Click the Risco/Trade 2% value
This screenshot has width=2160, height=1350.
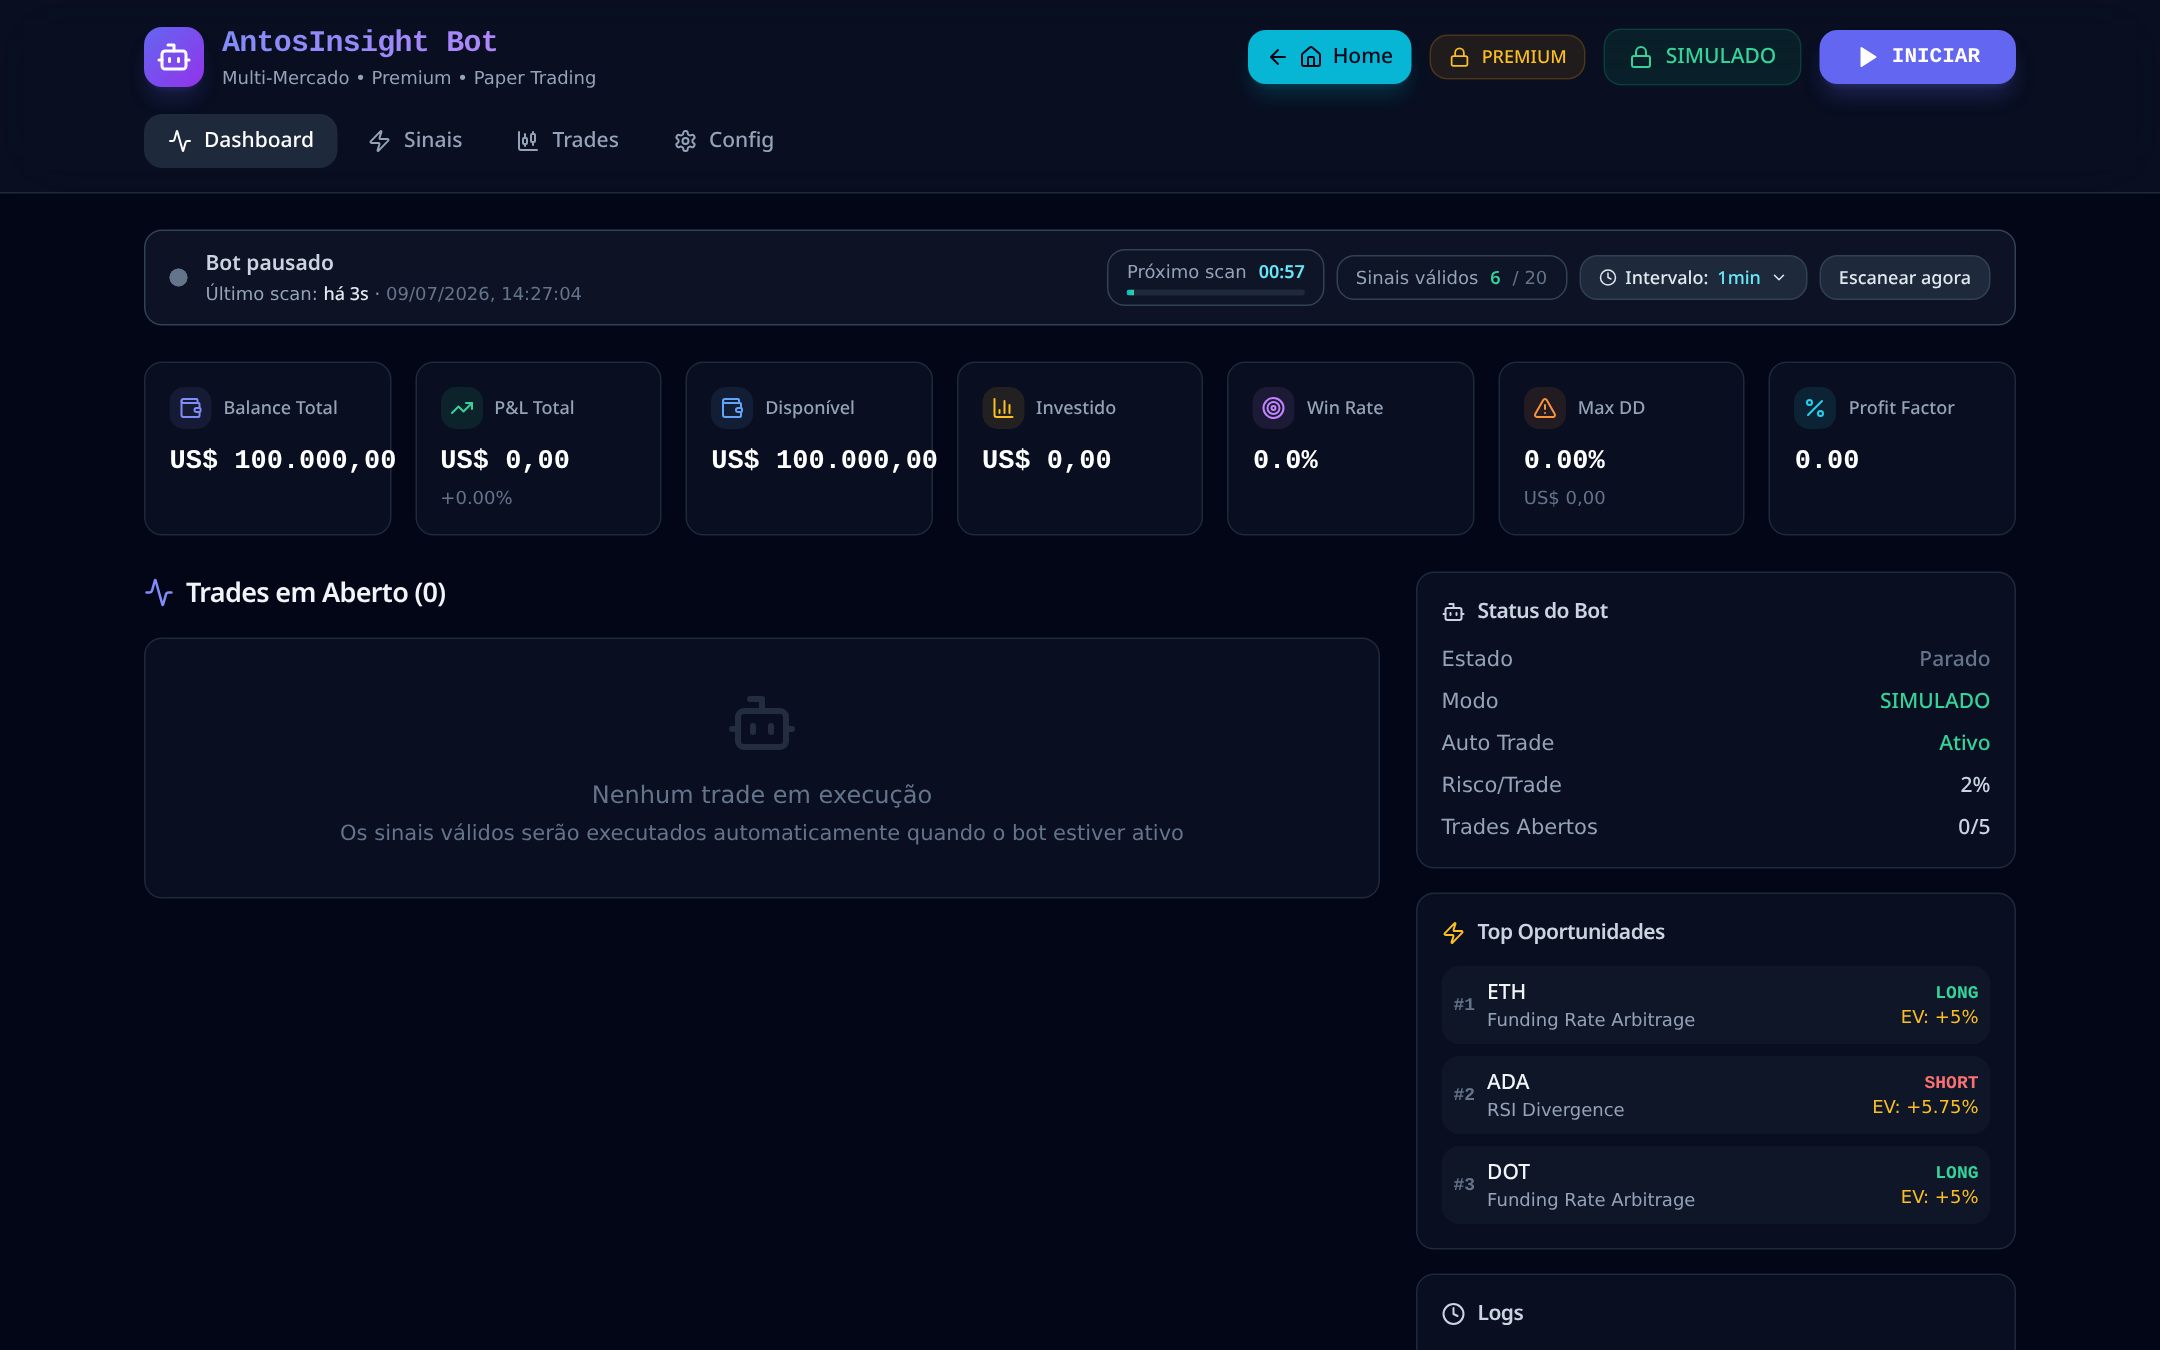[x=1974, y=785]
